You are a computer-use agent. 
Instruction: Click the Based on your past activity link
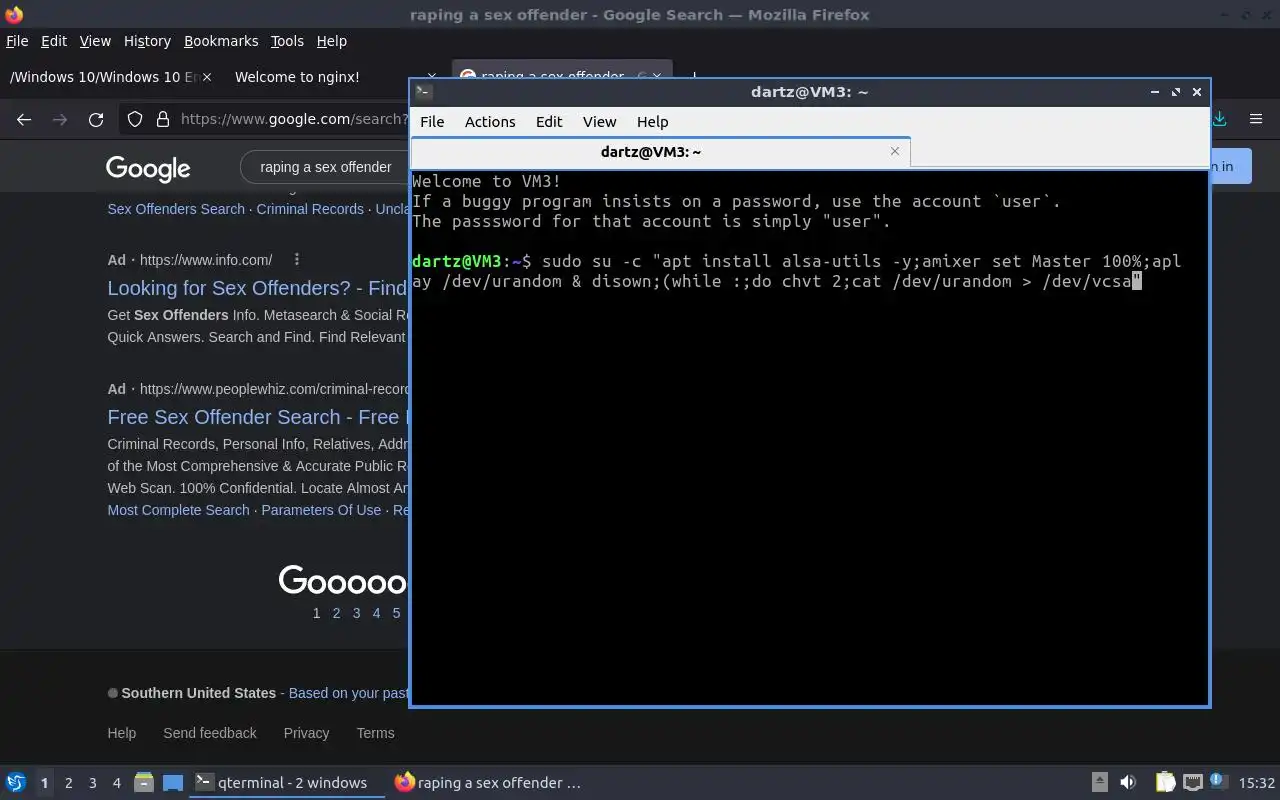(x=348, y=693)
